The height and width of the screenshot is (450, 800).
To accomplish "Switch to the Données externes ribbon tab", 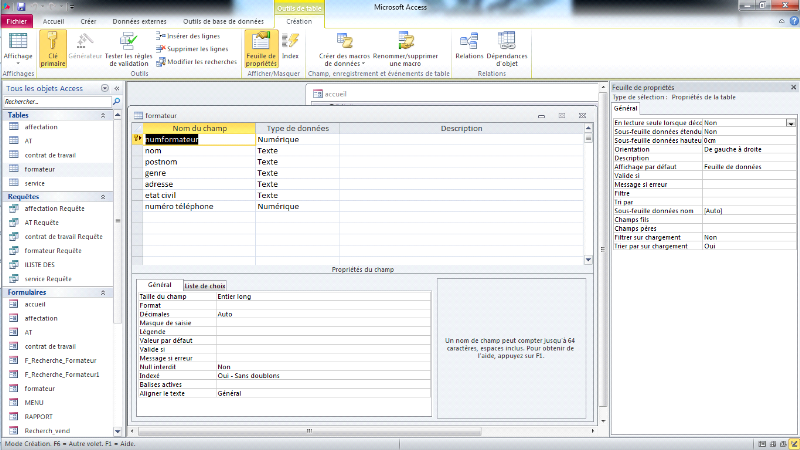I will click(x=138, y=20).
